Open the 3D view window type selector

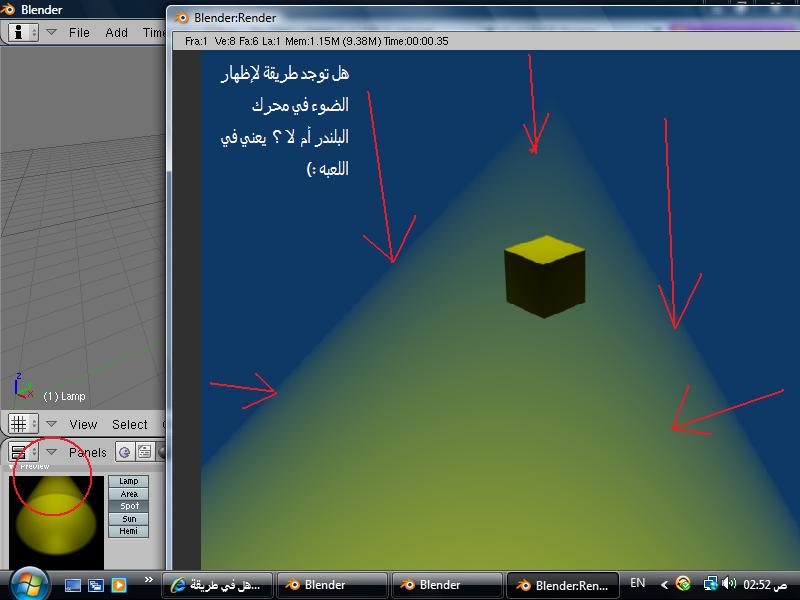click(23, 424)
